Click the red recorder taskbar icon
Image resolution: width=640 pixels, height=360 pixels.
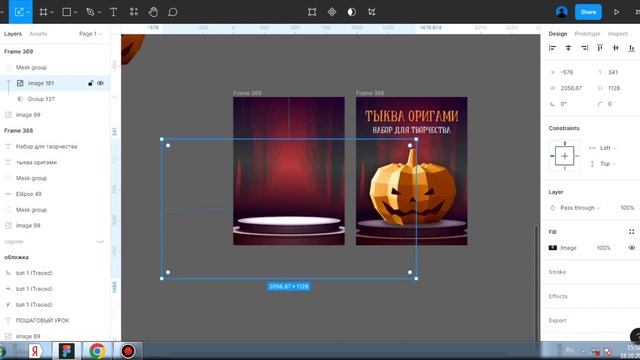(x=128, y=351)
